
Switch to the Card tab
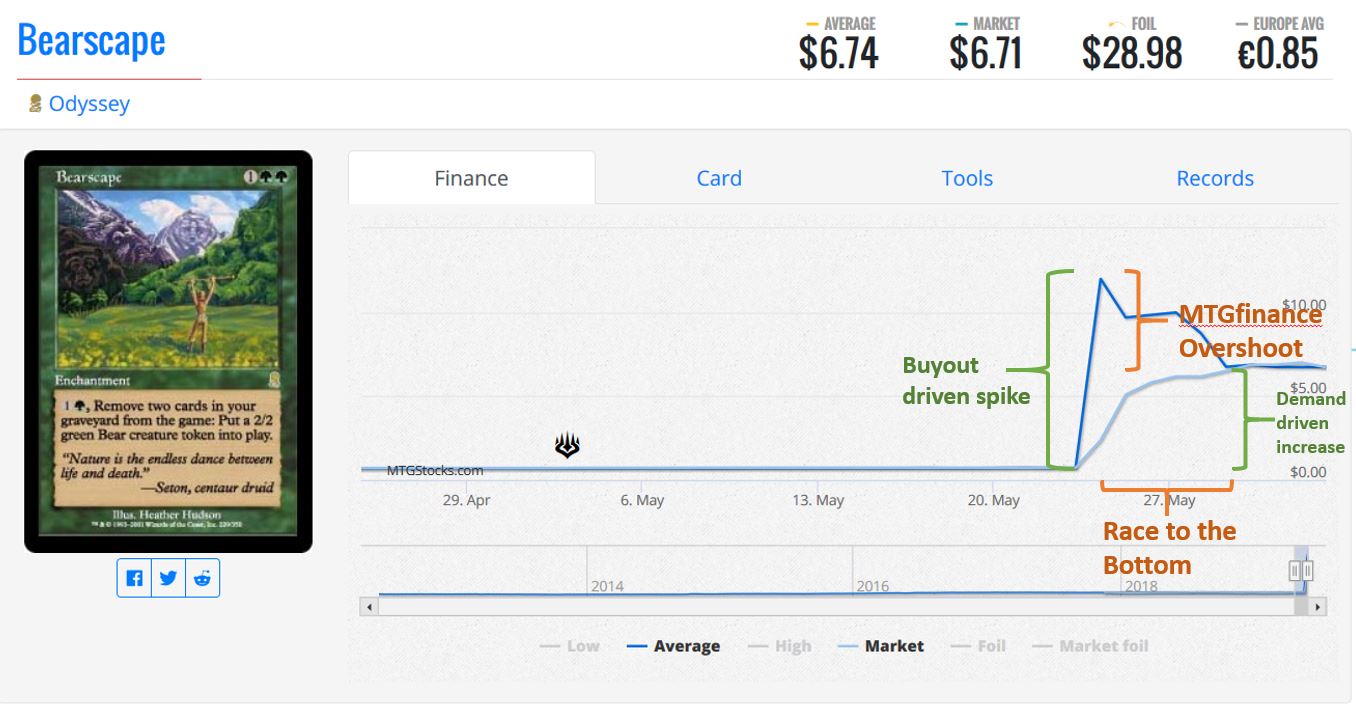point(719,178)
